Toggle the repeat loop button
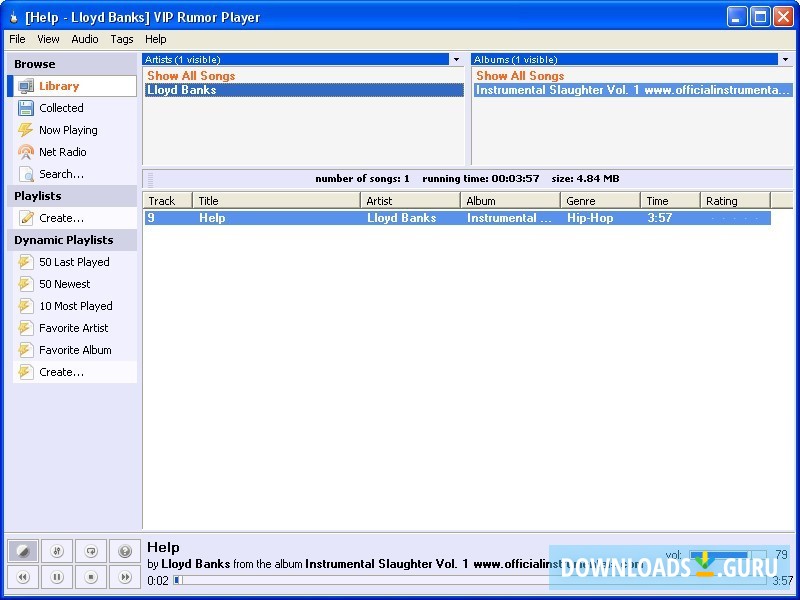This screenshot has width=800, height=600. 91,551
